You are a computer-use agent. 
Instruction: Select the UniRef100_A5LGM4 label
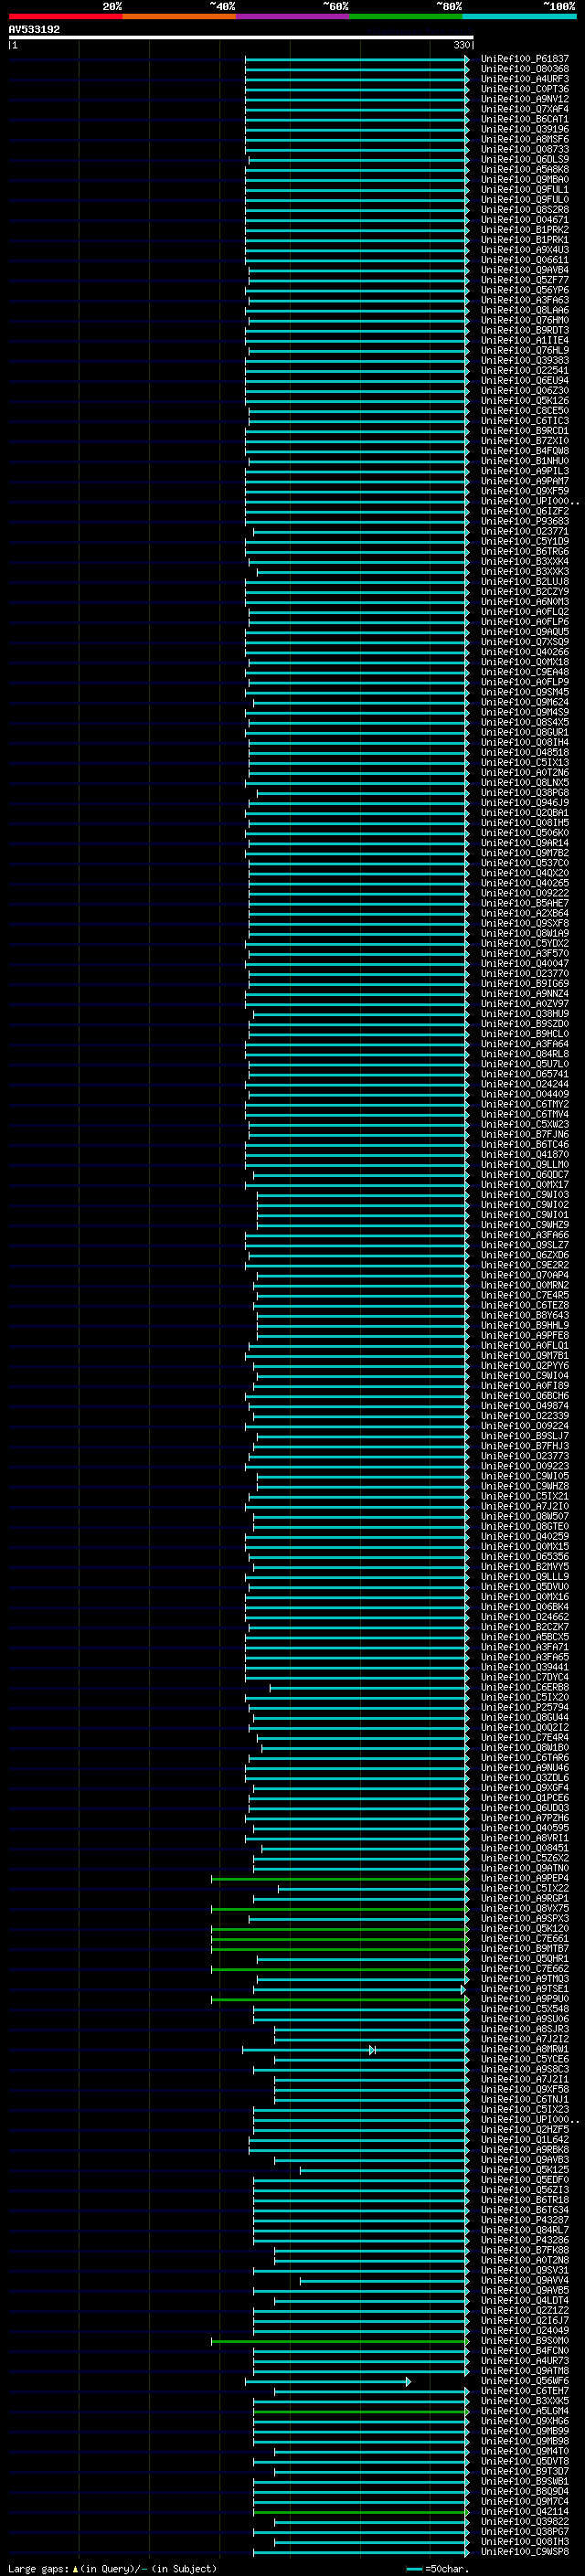tap(524, 2411)
